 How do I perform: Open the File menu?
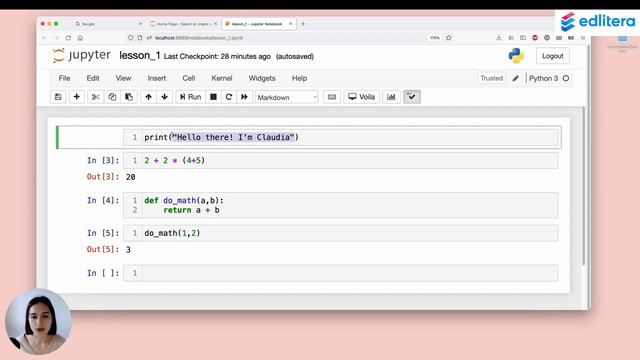64,78
